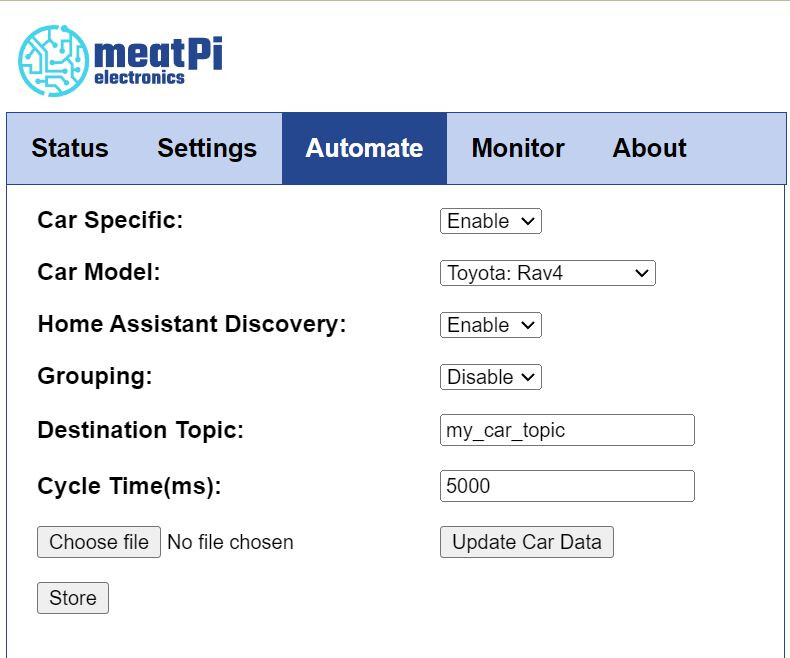Screen dimensions: 790x658
Task: Expand the Home Assistant Discovery dropdown
Action: (x=490, y=325)
